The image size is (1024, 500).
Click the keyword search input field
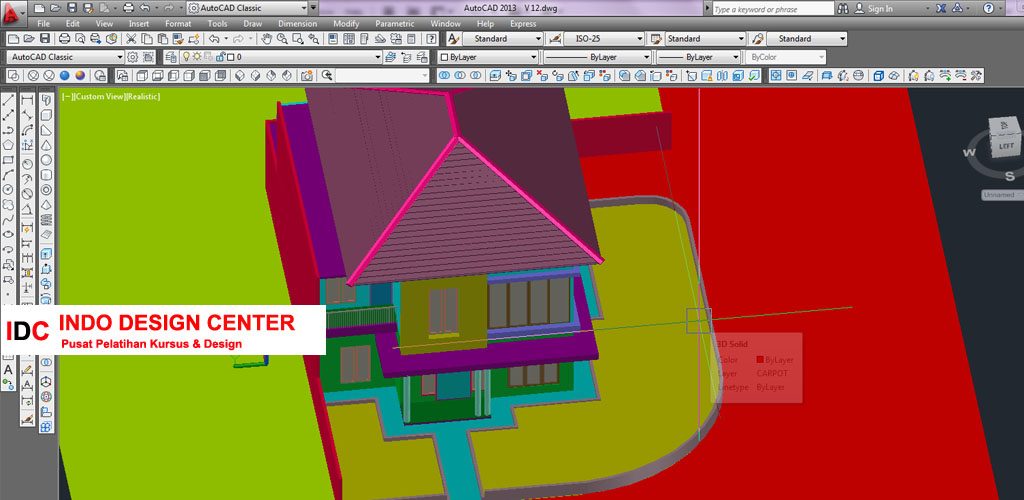point(773,9)
